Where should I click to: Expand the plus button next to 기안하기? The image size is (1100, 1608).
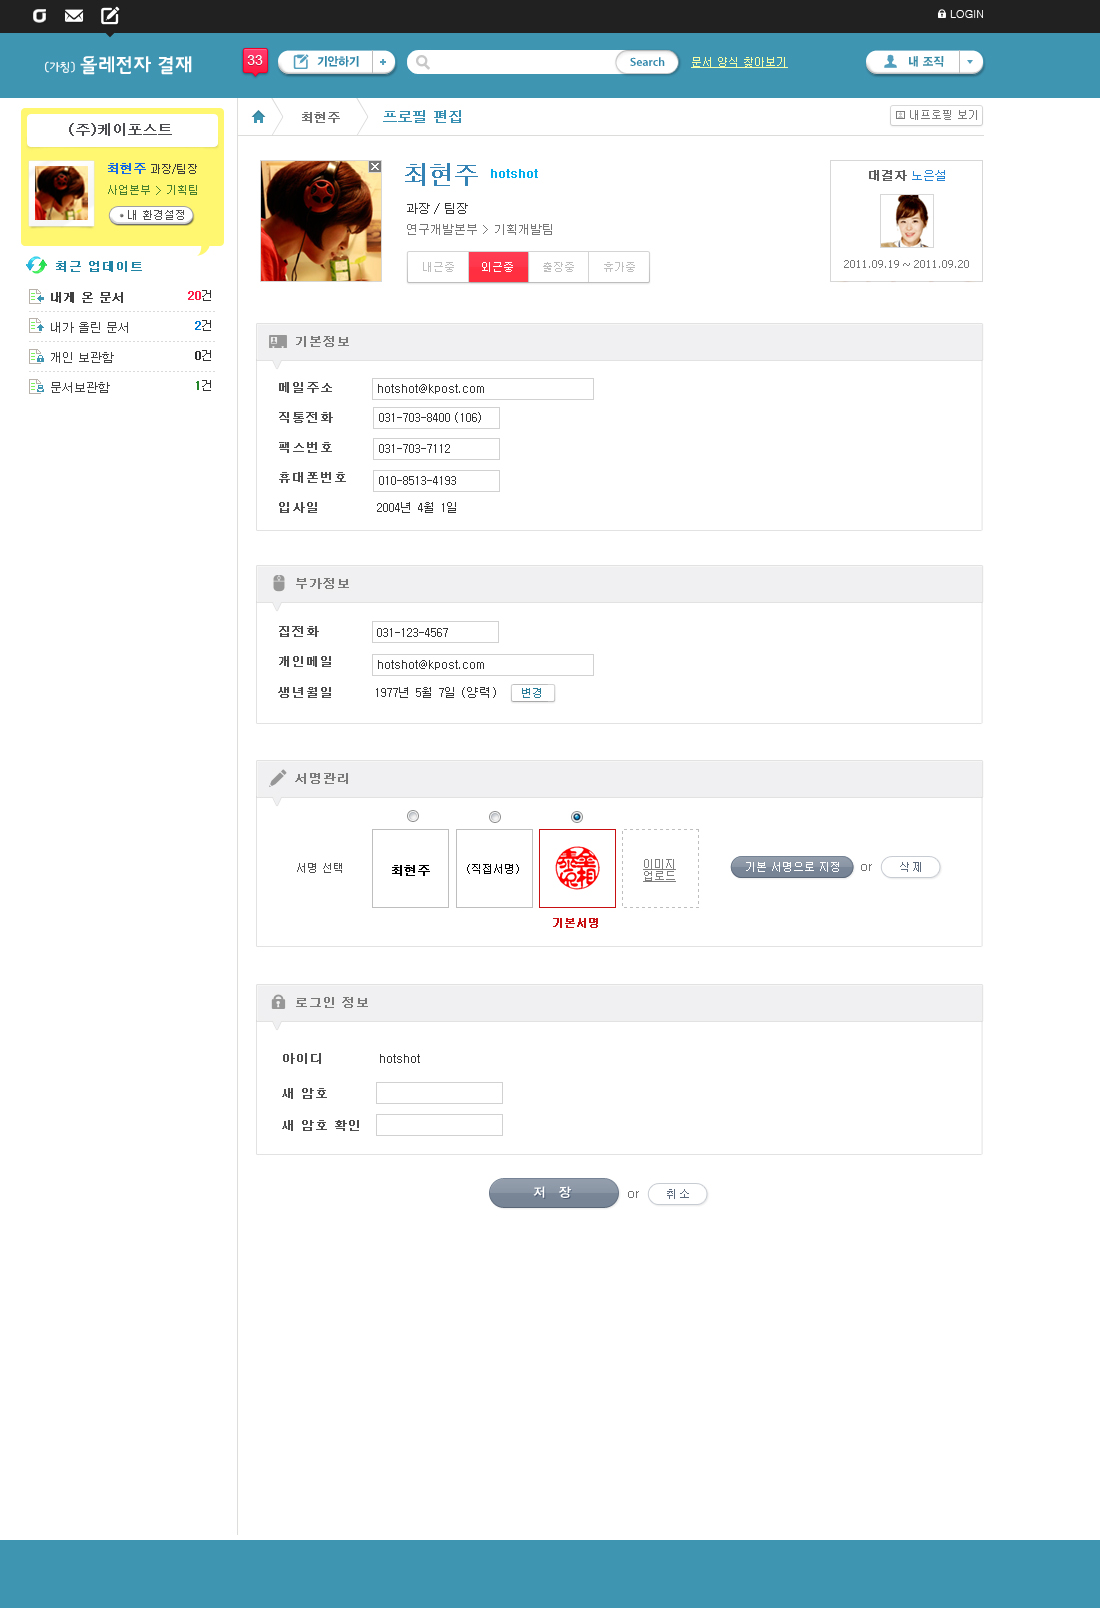click(383, 62)
